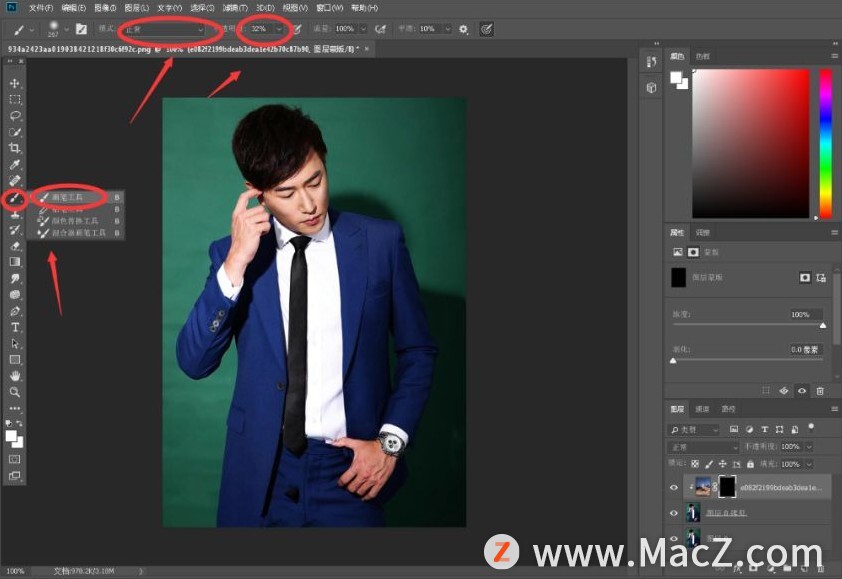
Task: Open the tool preset picker arrow
Action: coord(32,29)
